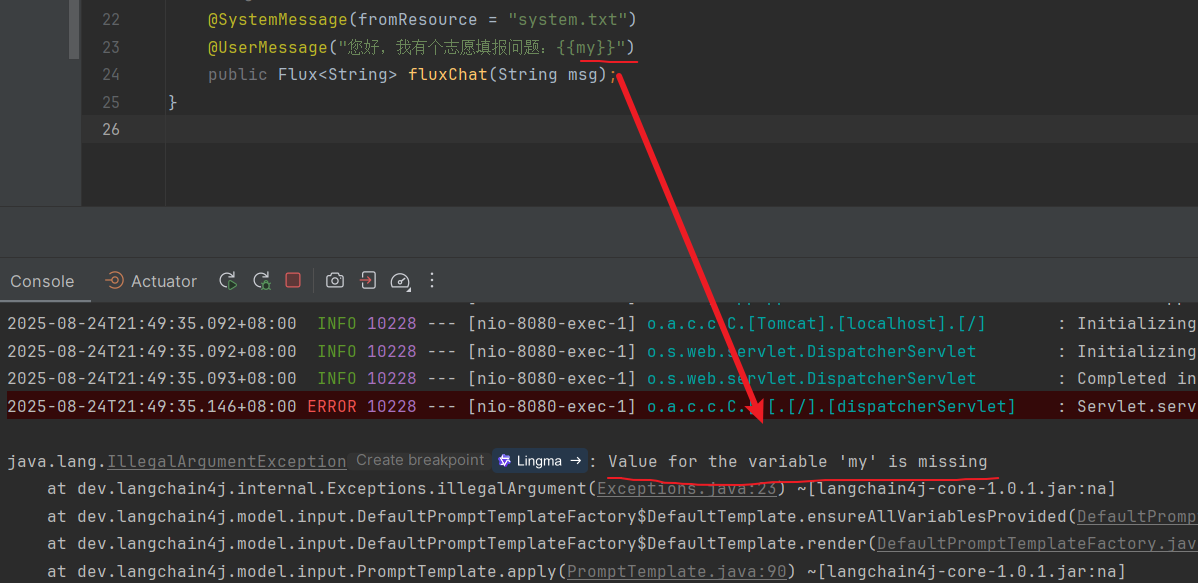Take a thread dump via camera icon
1198x583 pixels.
tap(335, 280)
